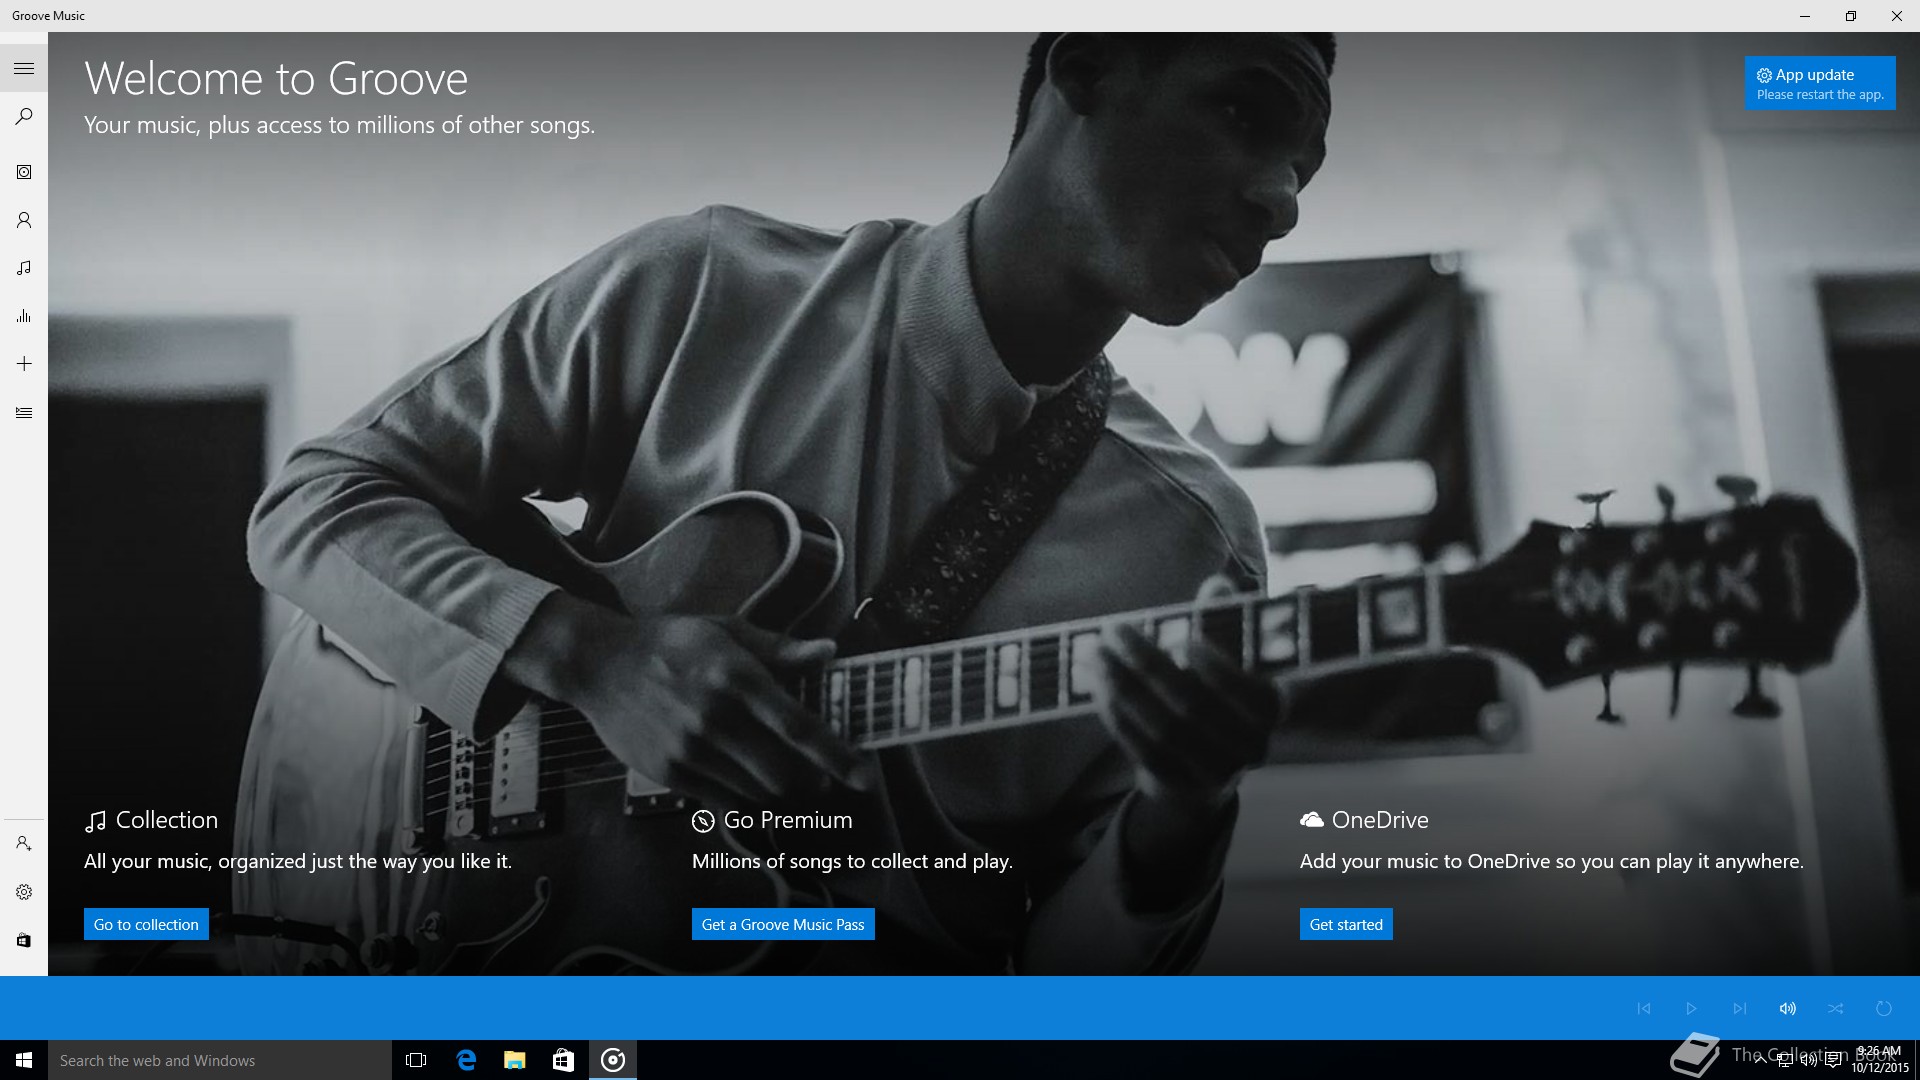Screen dimensions: 1920x1080
Task: Open the volume control speaker icon
Action: [x=1787, y=1008]
